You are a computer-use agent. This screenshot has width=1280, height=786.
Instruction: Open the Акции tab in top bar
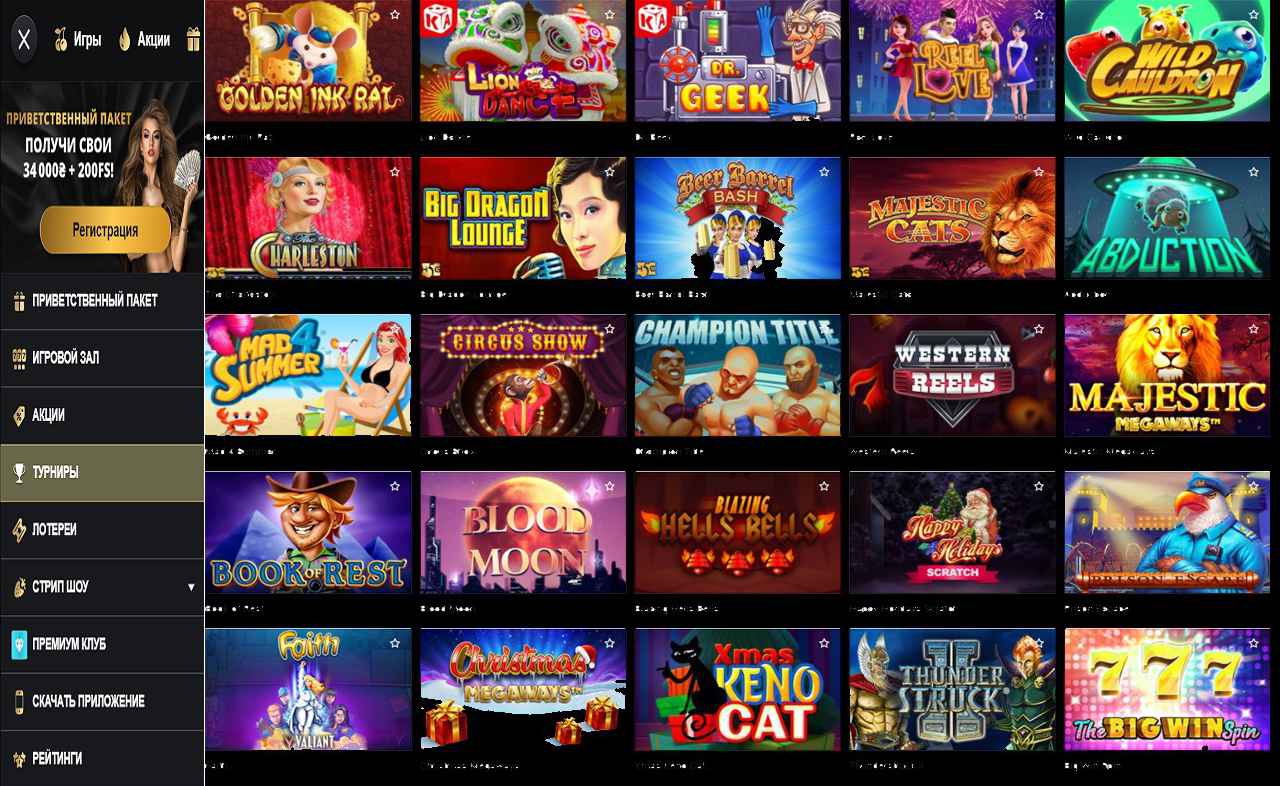(144, 40)
